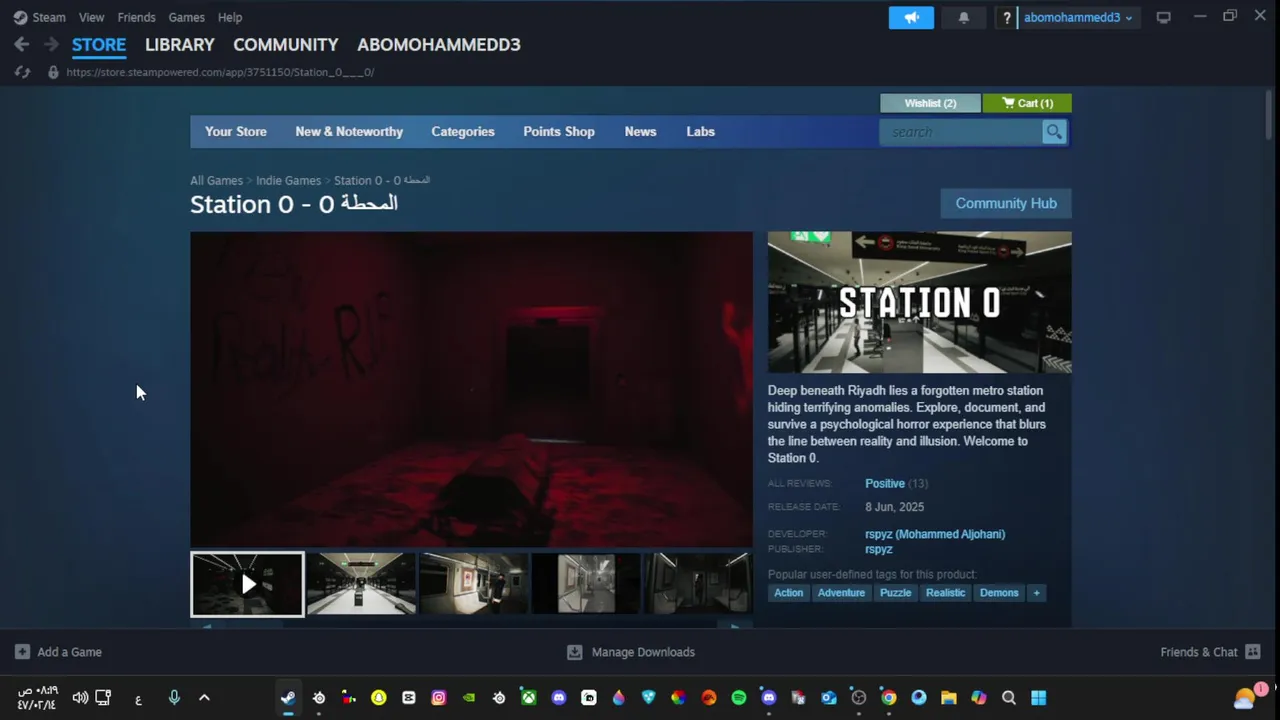Open the Friends menu
Viewport: 1280px width, 720px height.
[136, 18]
